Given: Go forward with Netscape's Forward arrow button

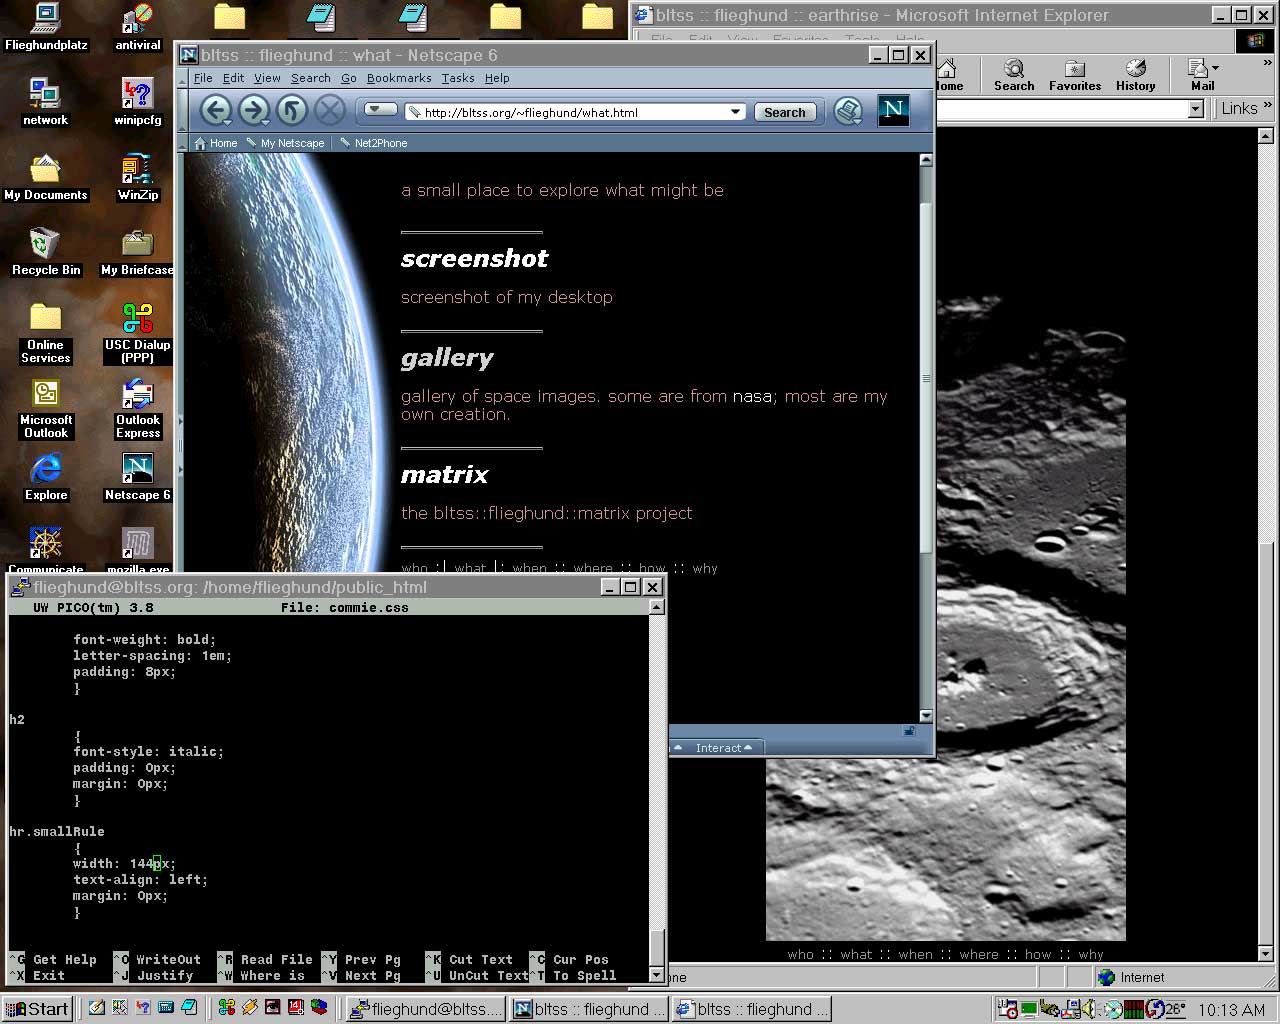Looking at the screenshot, I should (x=253, y=111).
